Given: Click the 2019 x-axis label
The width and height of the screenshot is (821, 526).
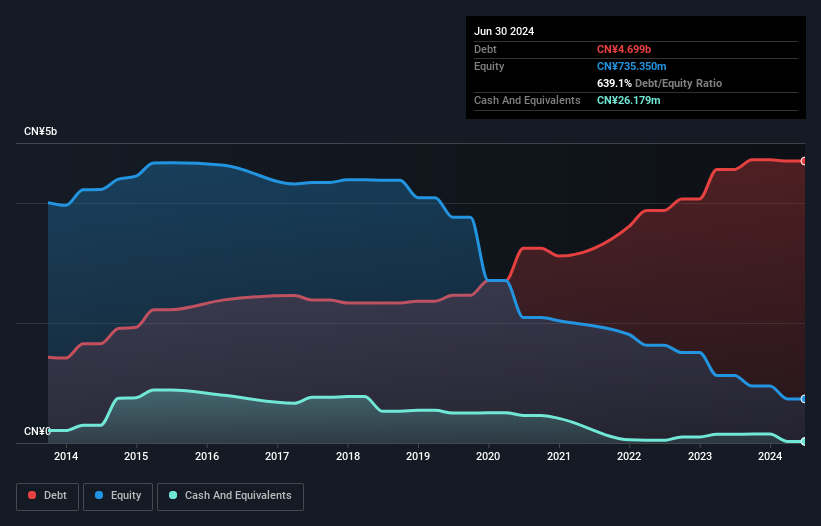Looking at the screenshot, I should point(418,456).
